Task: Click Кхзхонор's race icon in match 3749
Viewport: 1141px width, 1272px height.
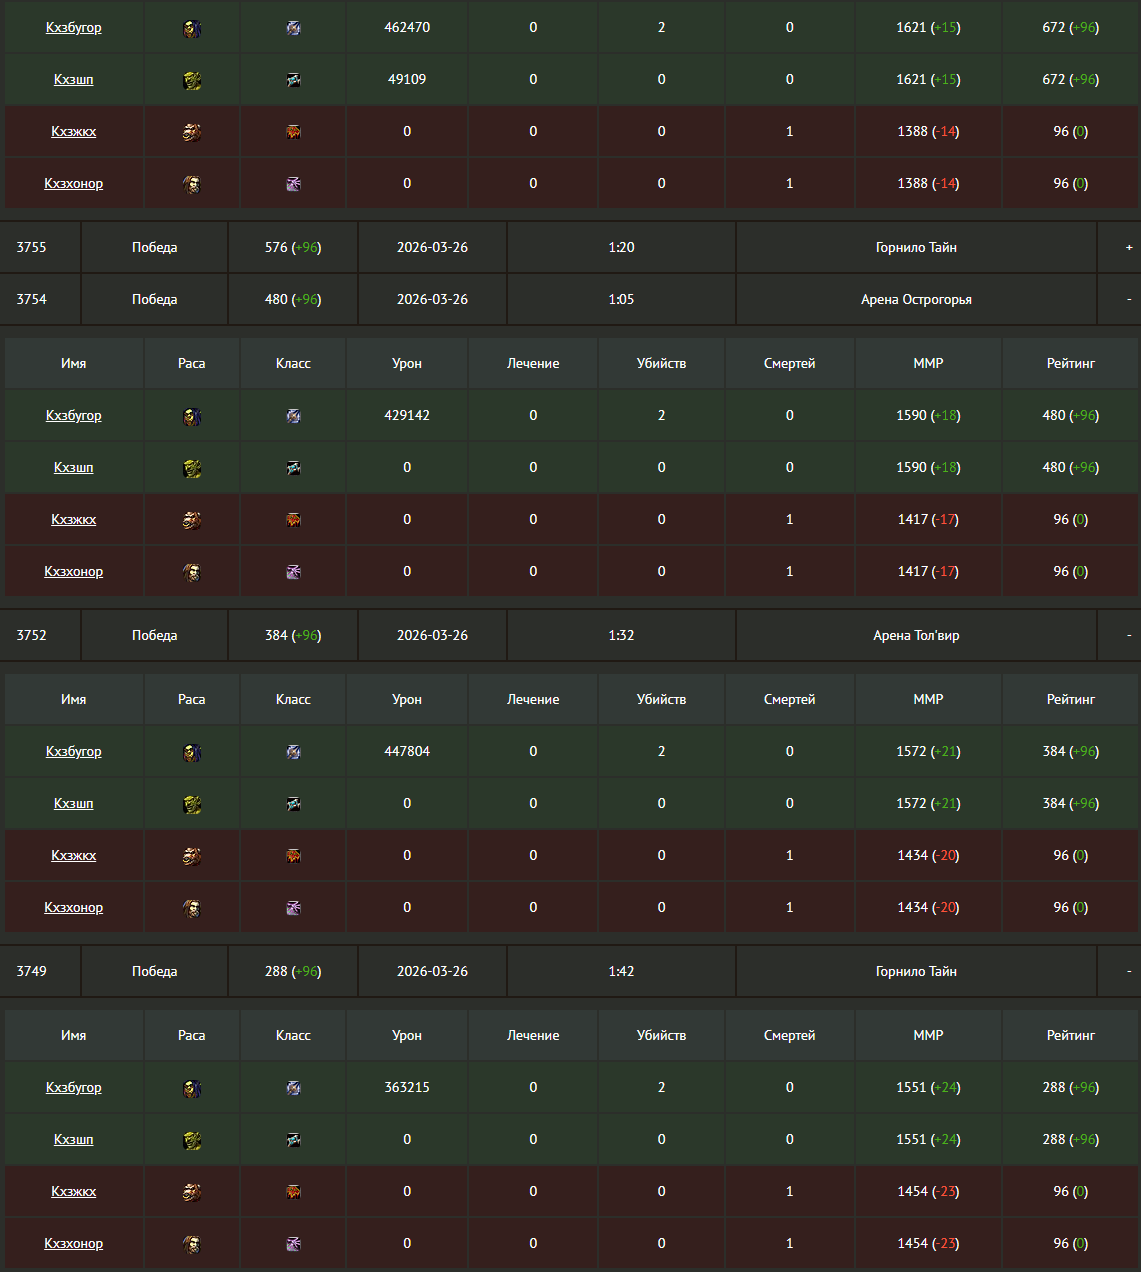Action: click(x=192, y=1244)
